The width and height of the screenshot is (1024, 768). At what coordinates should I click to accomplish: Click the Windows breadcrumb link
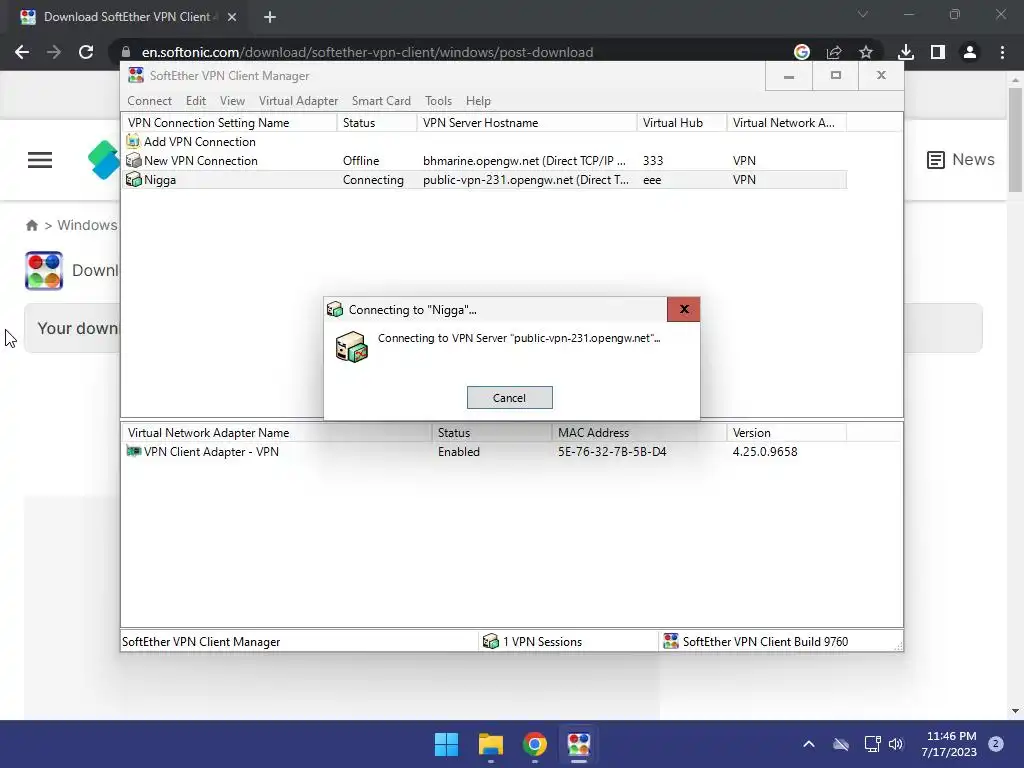tap(87, 225)
